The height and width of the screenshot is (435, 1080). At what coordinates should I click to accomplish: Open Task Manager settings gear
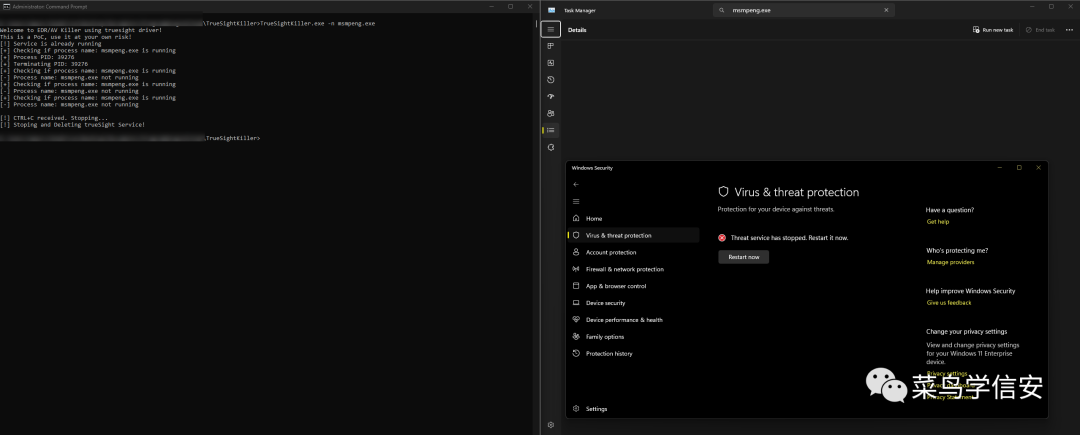(x=550, y=425)
